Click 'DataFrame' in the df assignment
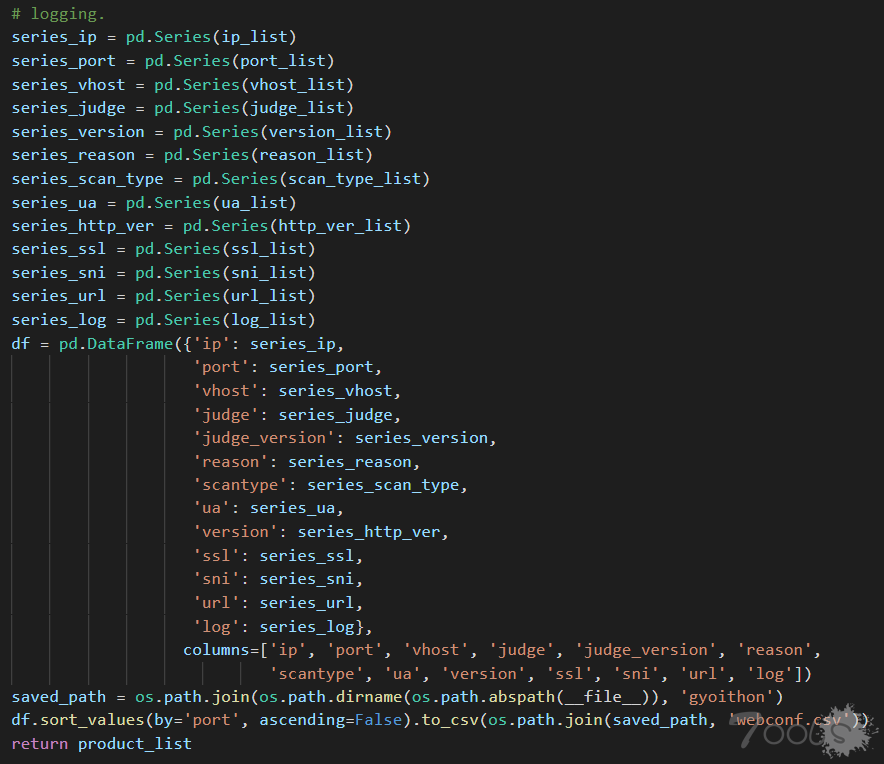Viewport: 884px width, 764px height. [130, 344]
